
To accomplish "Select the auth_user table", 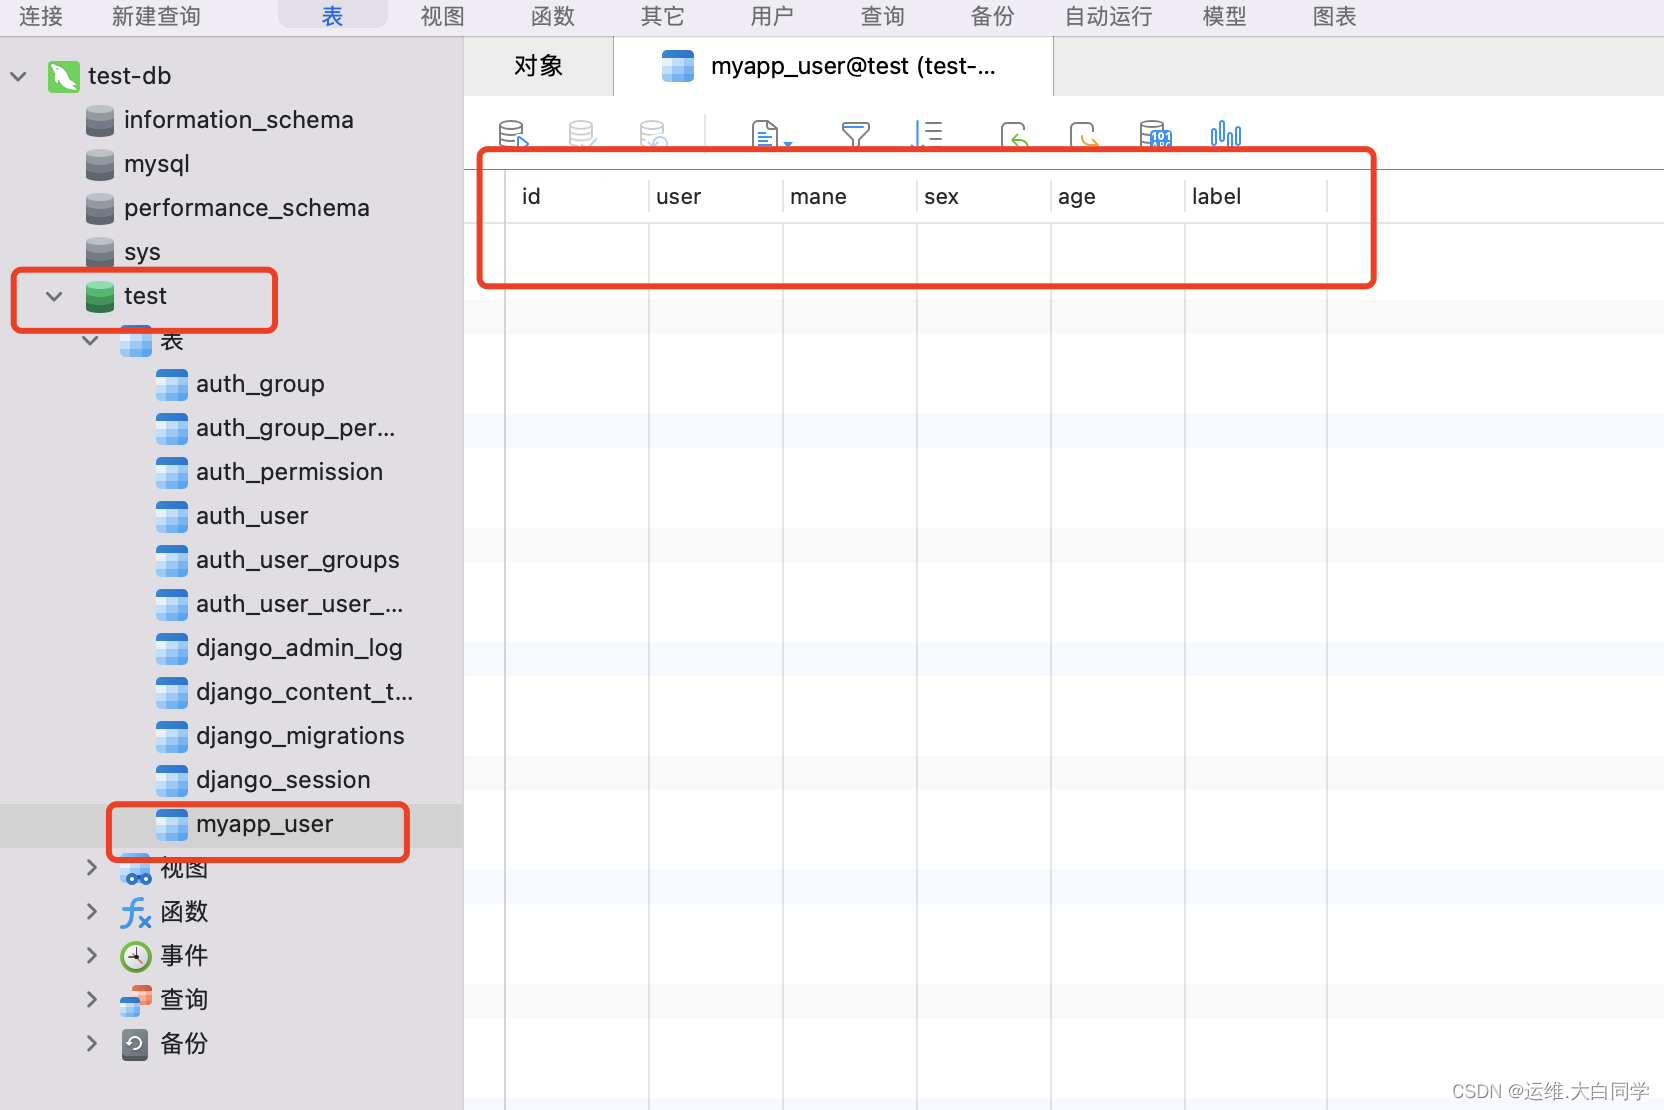I will tap(232, 517).
